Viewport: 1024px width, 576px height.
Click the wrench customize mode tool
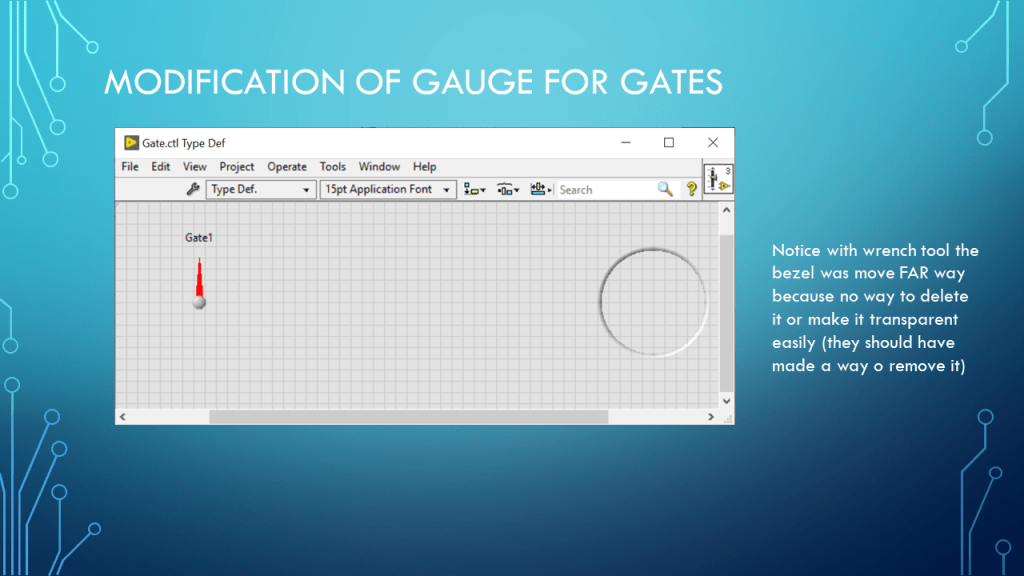coord(194,189)
